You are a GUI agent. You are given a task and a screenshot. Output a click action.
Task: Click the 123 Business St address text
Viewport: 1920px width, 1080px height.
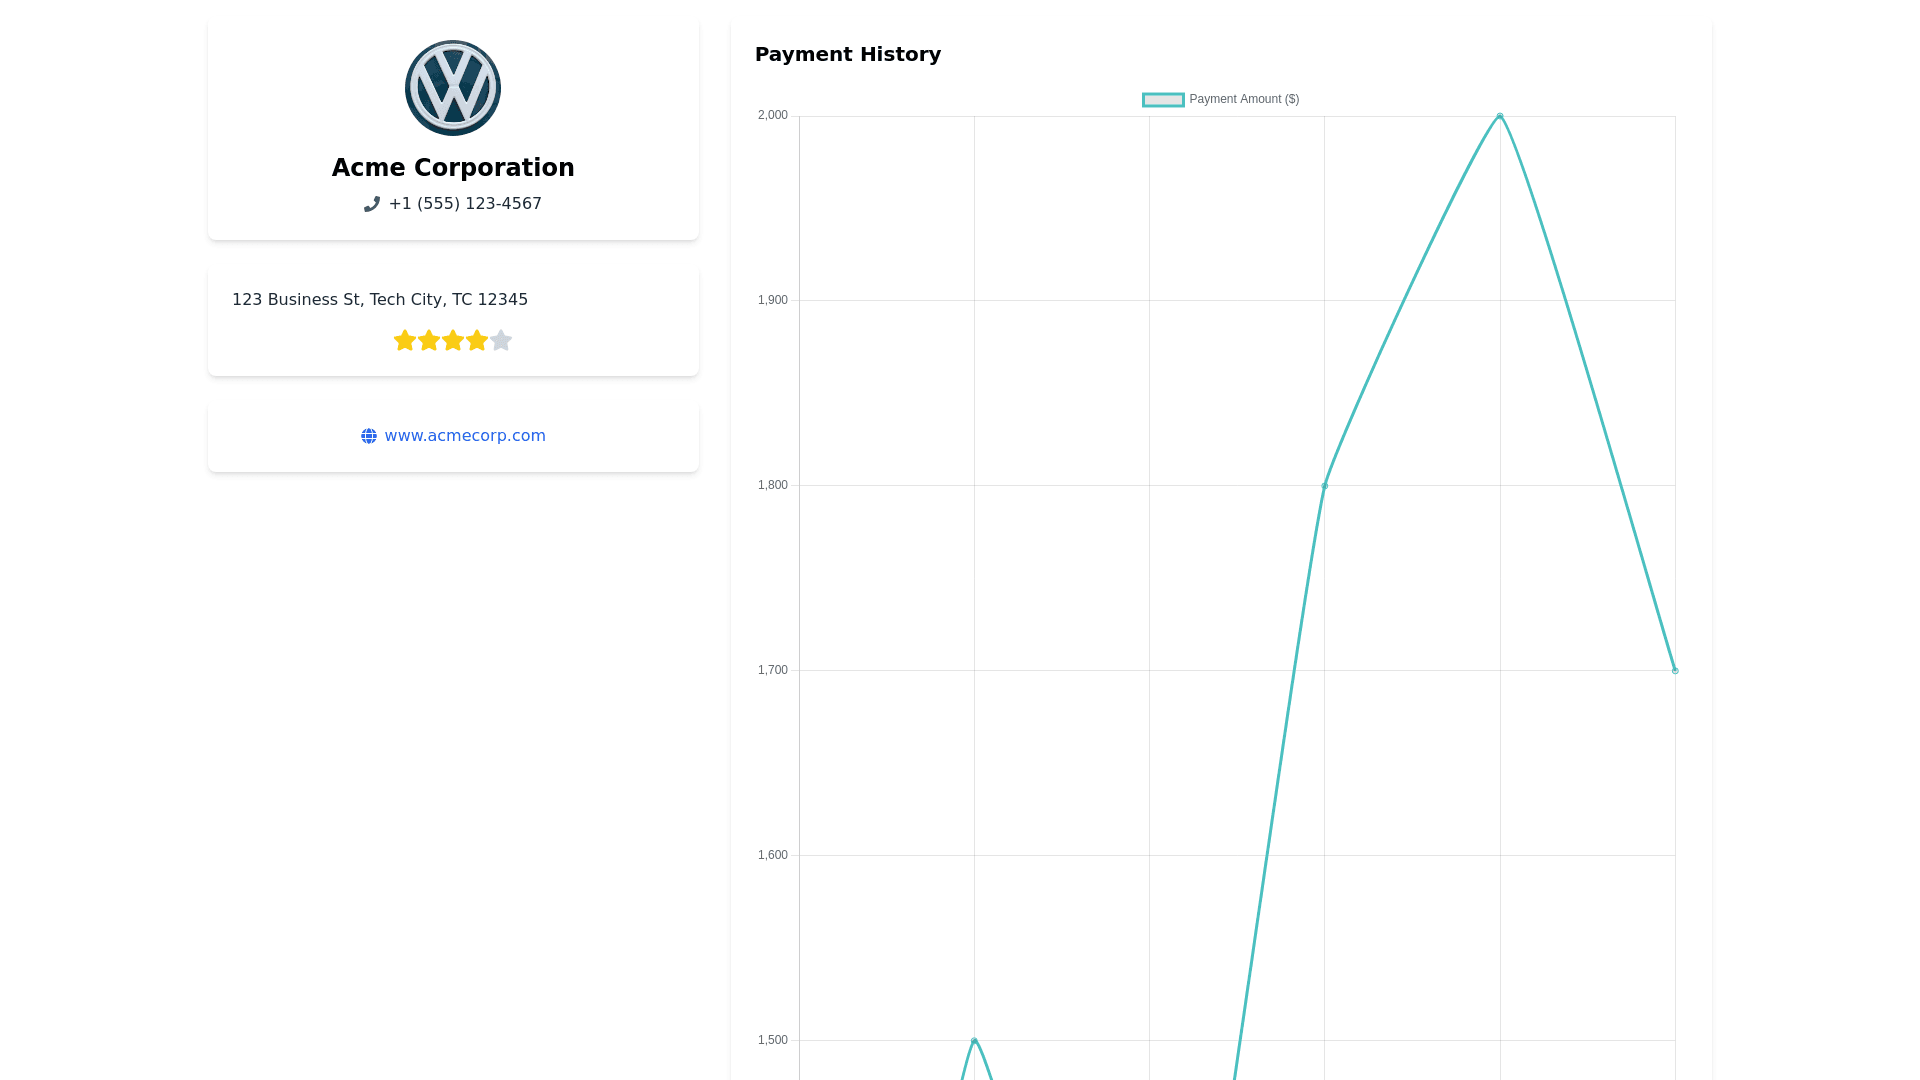click(380, 300)
